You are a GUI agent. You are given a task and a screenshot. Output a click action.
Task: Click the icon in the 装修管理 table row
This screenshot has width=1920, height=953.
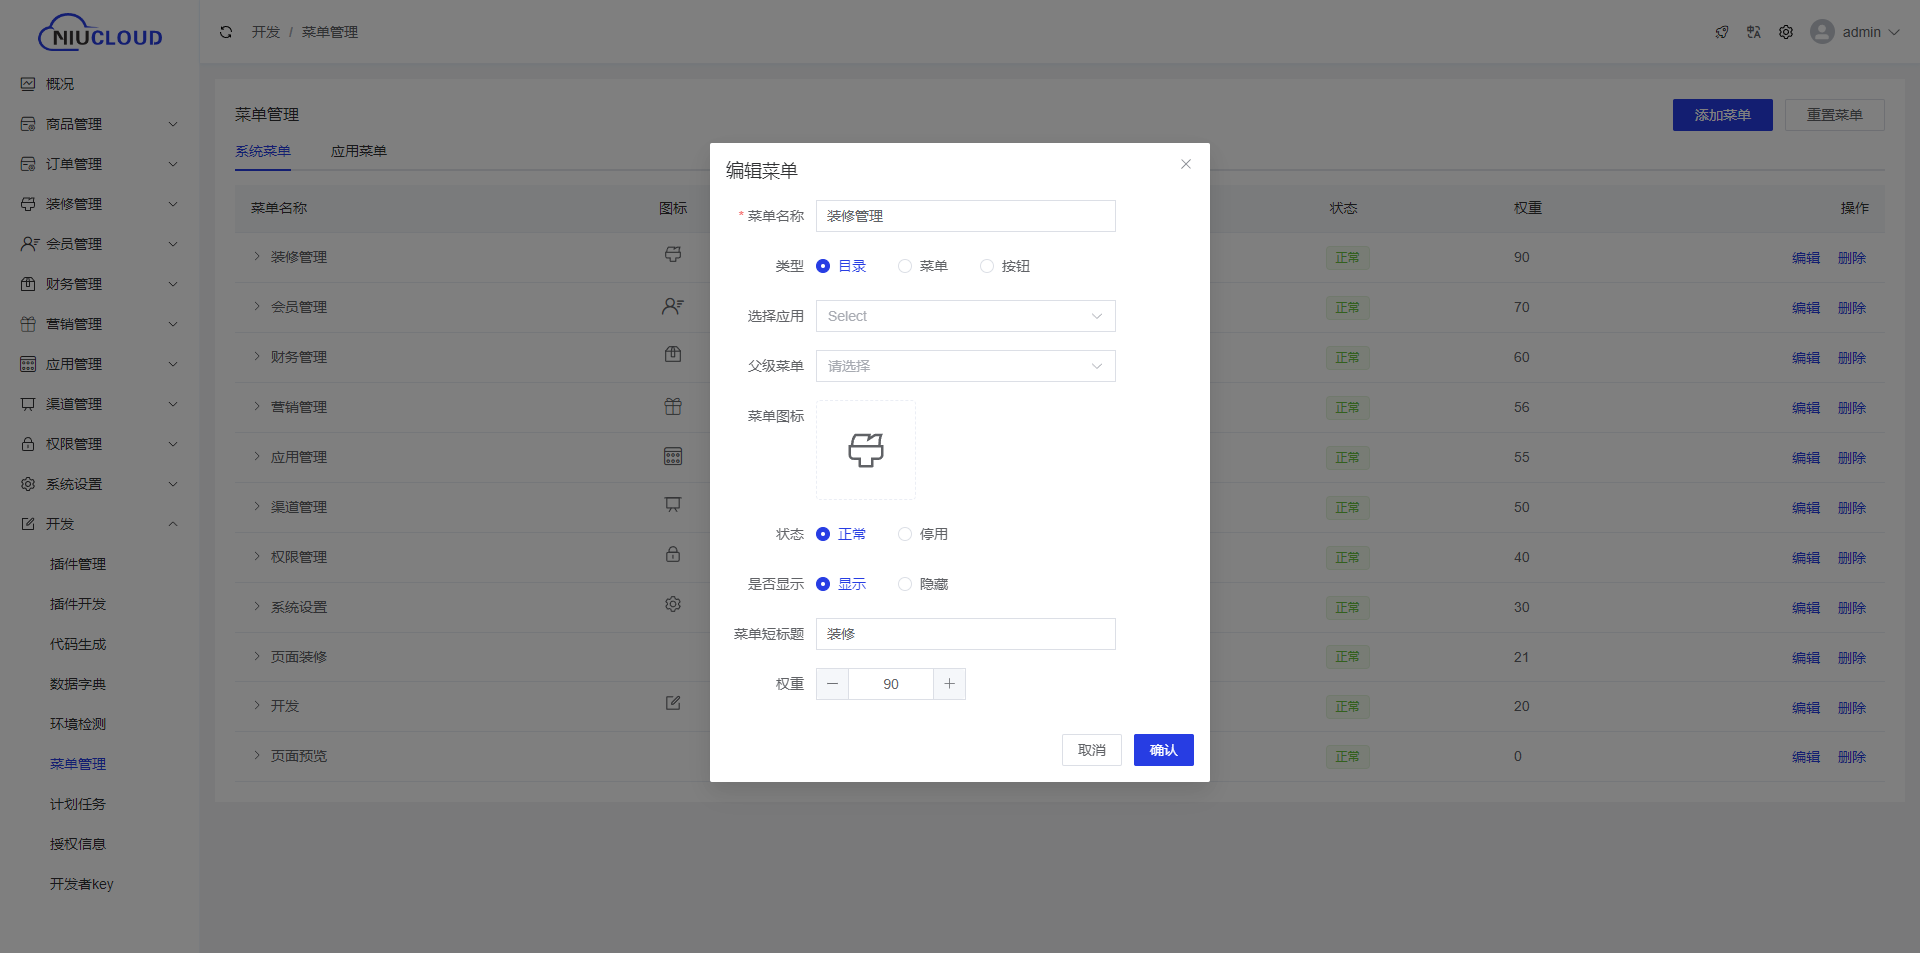tap(673, 255)
